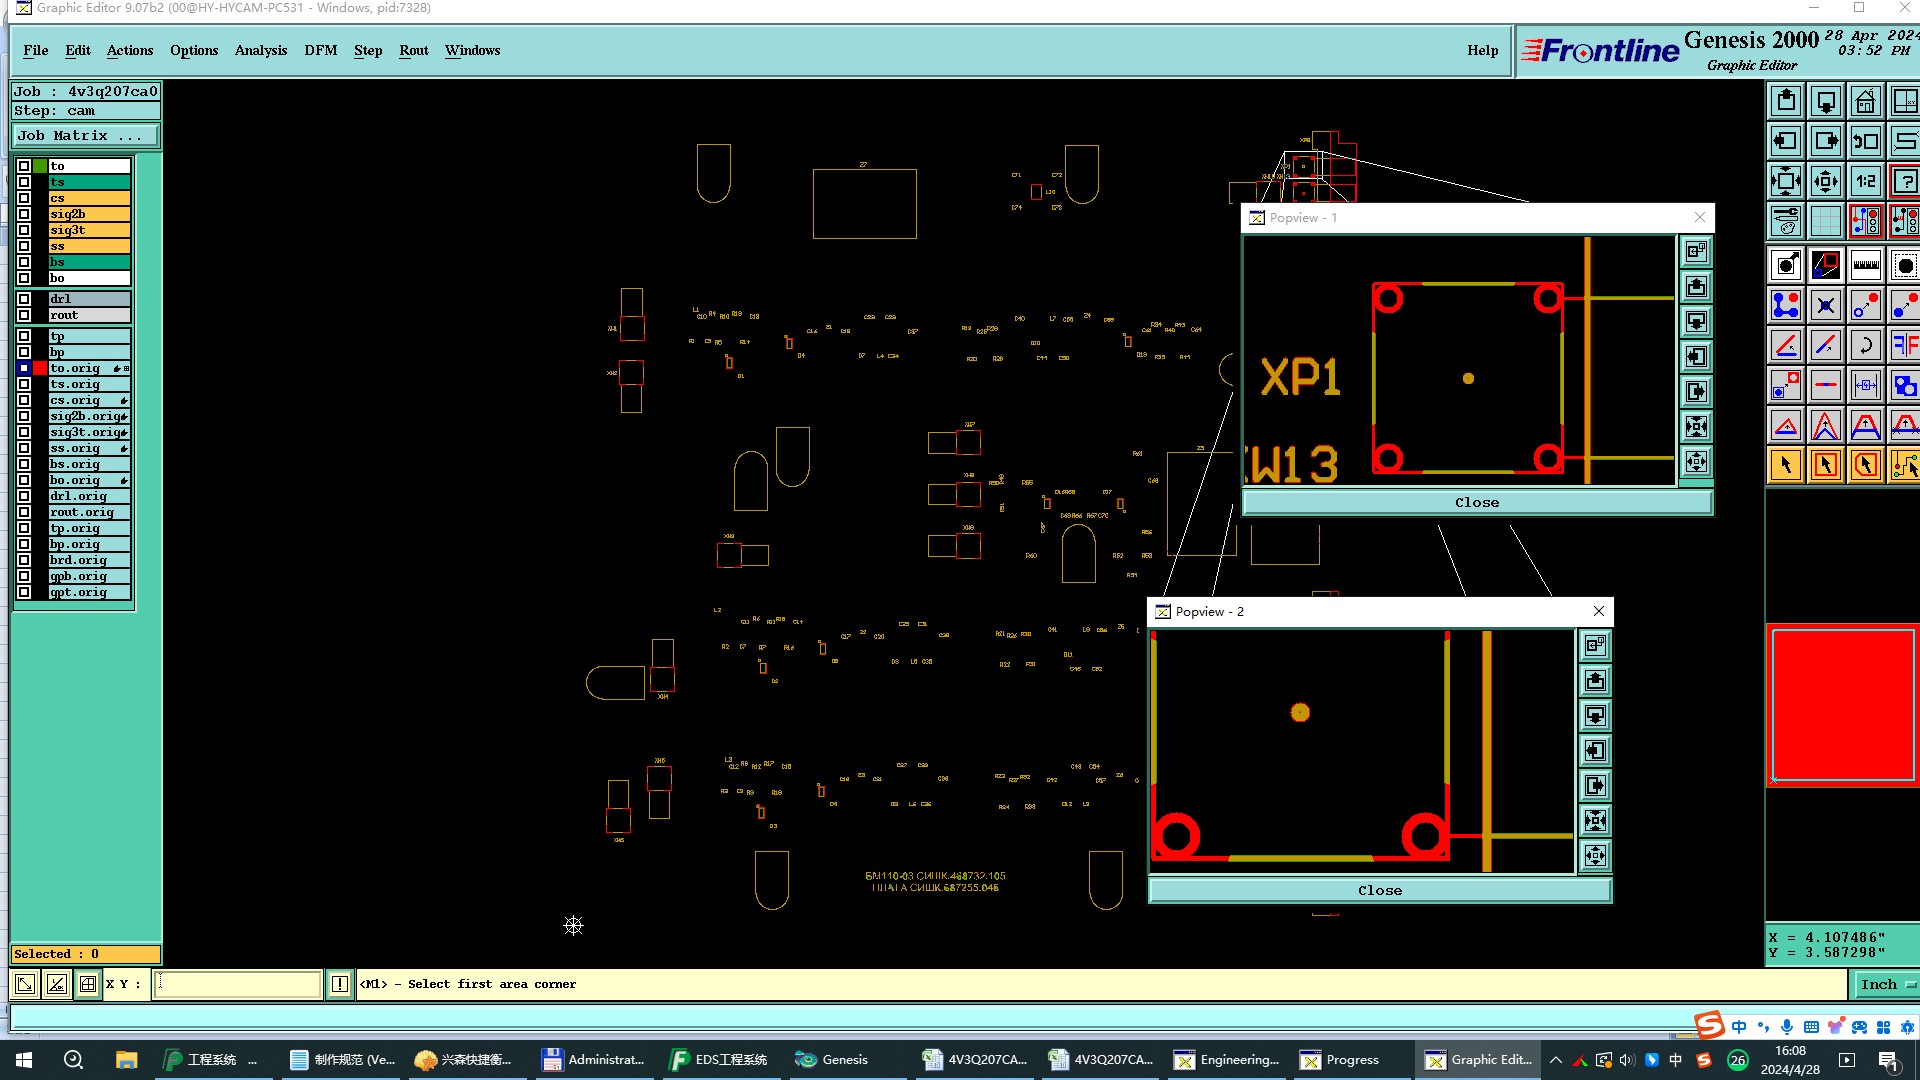Click the red color swatch of to.orig
1920x1080 pixels.
click(x=40, y=369)
